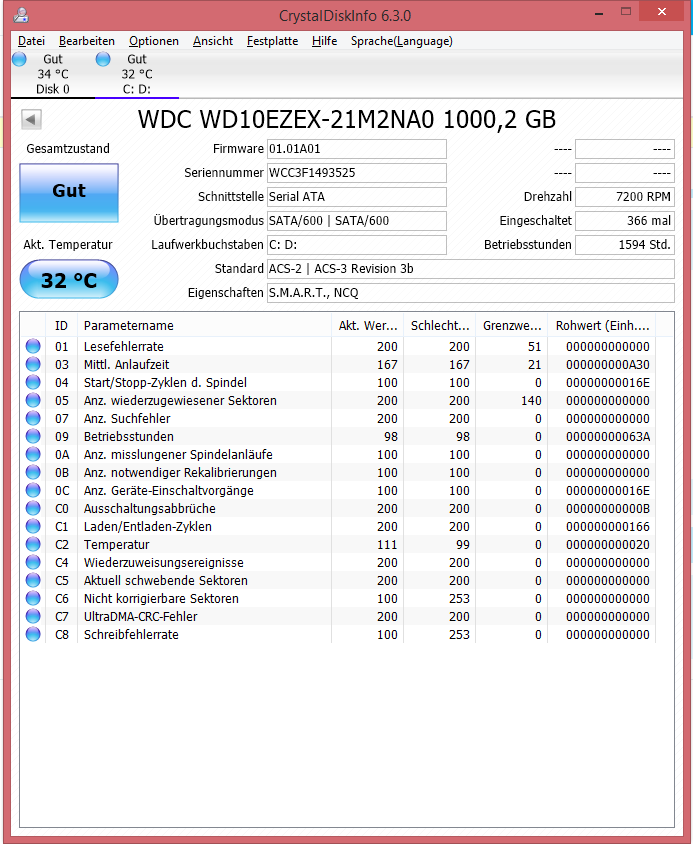Click status icon of Laden/Entladen-Zyklen row
693x844 pixels.
[33, 526]
